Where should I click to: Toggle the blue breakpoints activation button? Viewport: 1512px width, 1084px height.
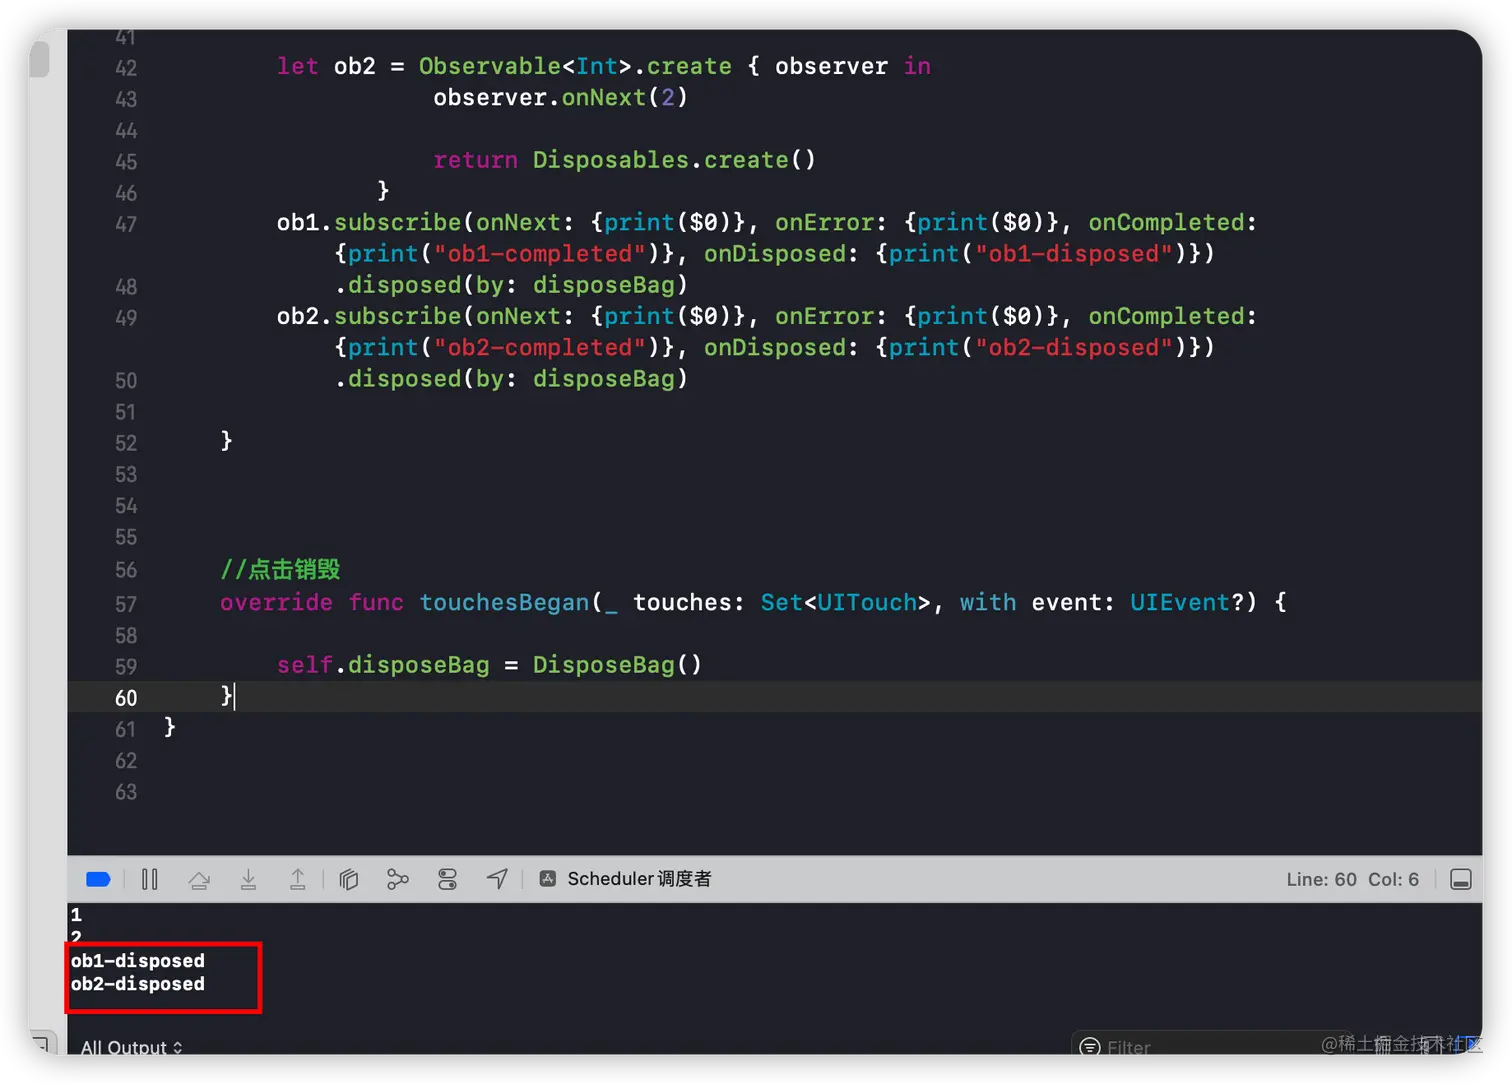point(98,879)
